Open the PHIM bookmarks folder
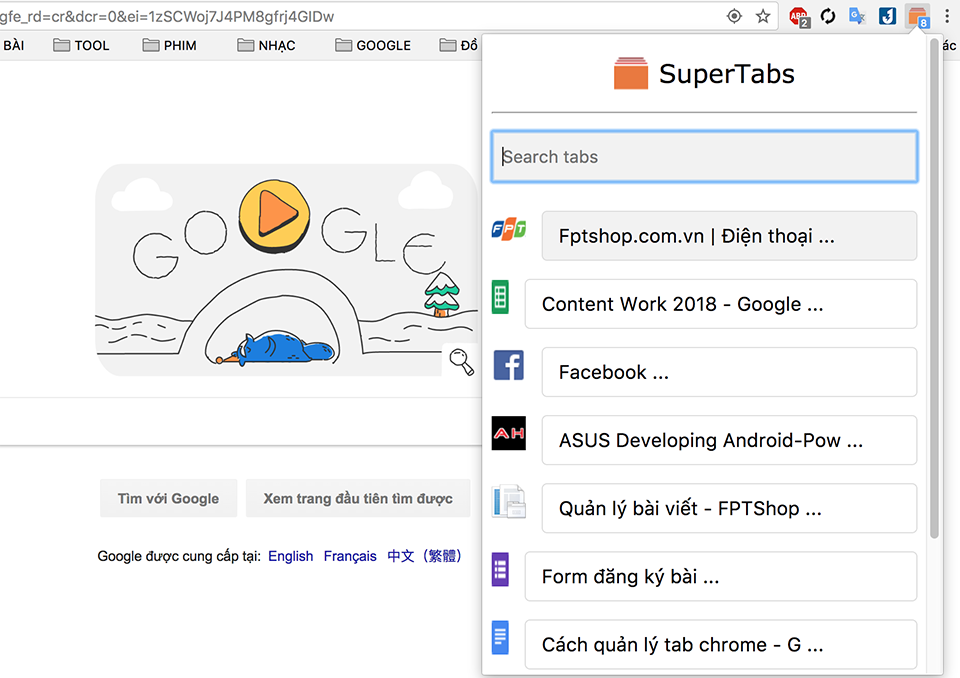This screenshot has height=678, width=960. click(170, 45)
